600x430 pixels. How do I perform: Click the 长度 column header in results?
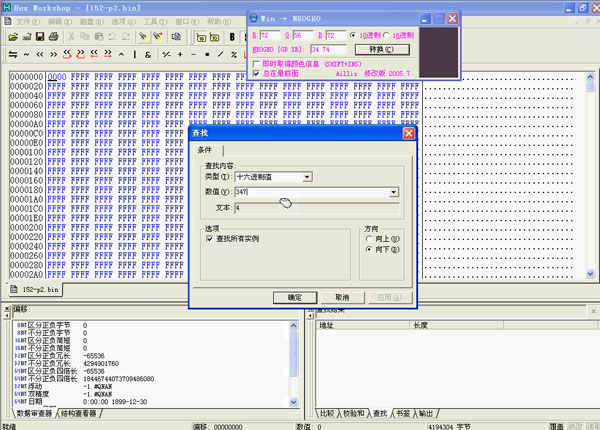pyautogui.click(x=456, y=325)
